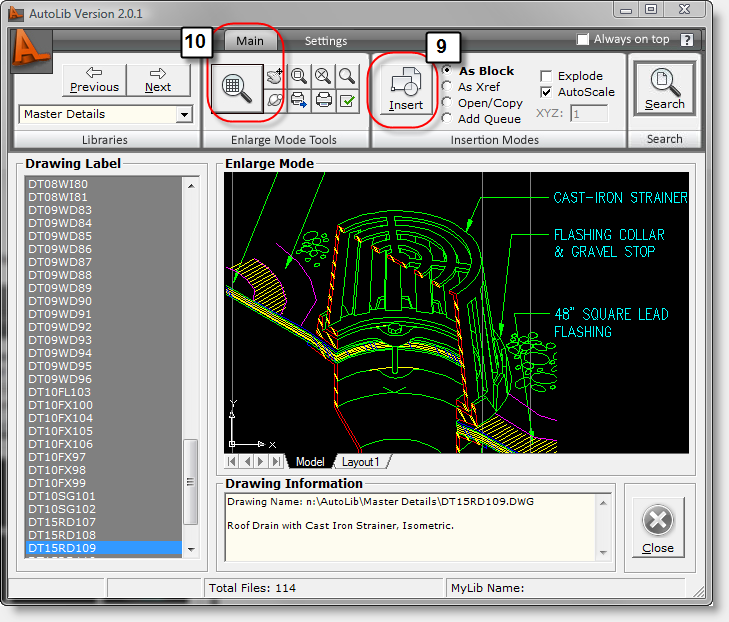
Task: Go to Previous library
Action: click(x=94, y=80)
